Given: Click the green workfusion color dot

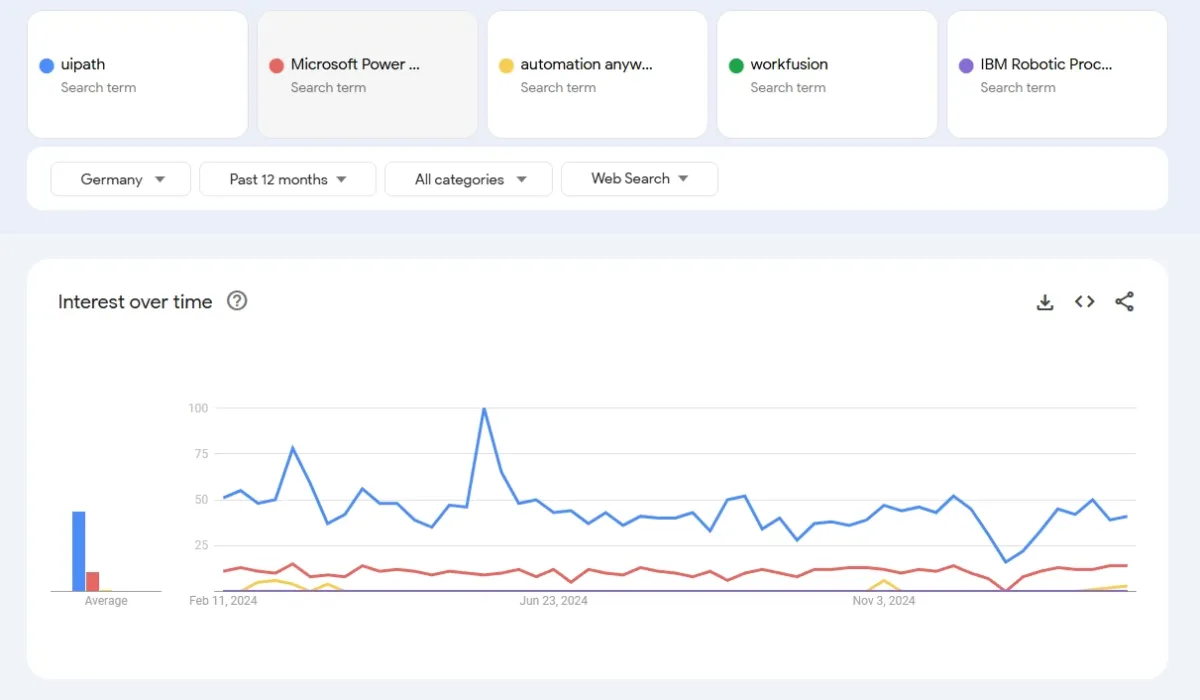Looking at the screenshot, I should pos(736,66).
